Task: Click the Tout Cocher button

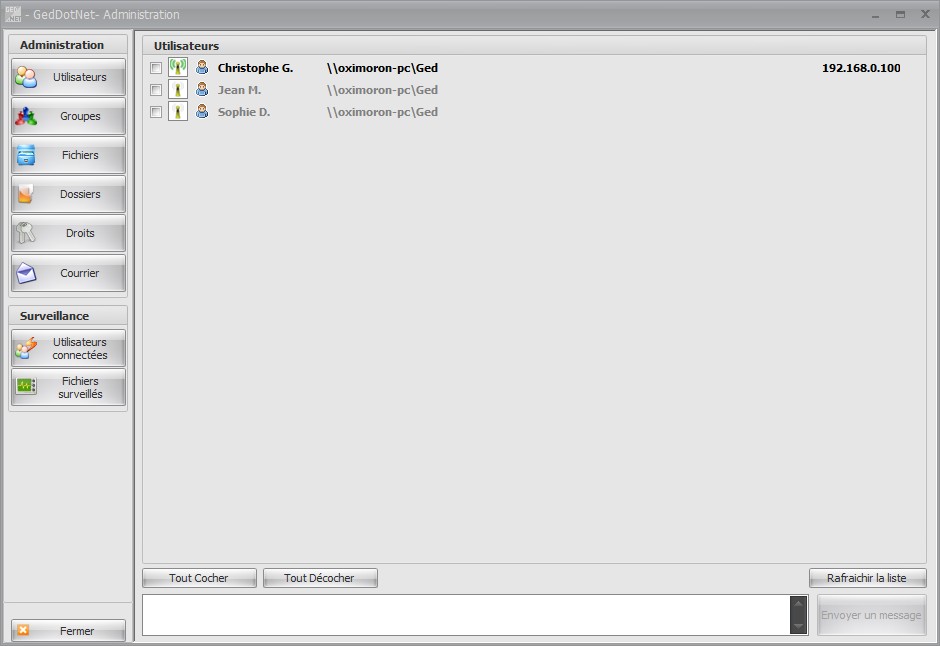Action: [x=199, y=578]
